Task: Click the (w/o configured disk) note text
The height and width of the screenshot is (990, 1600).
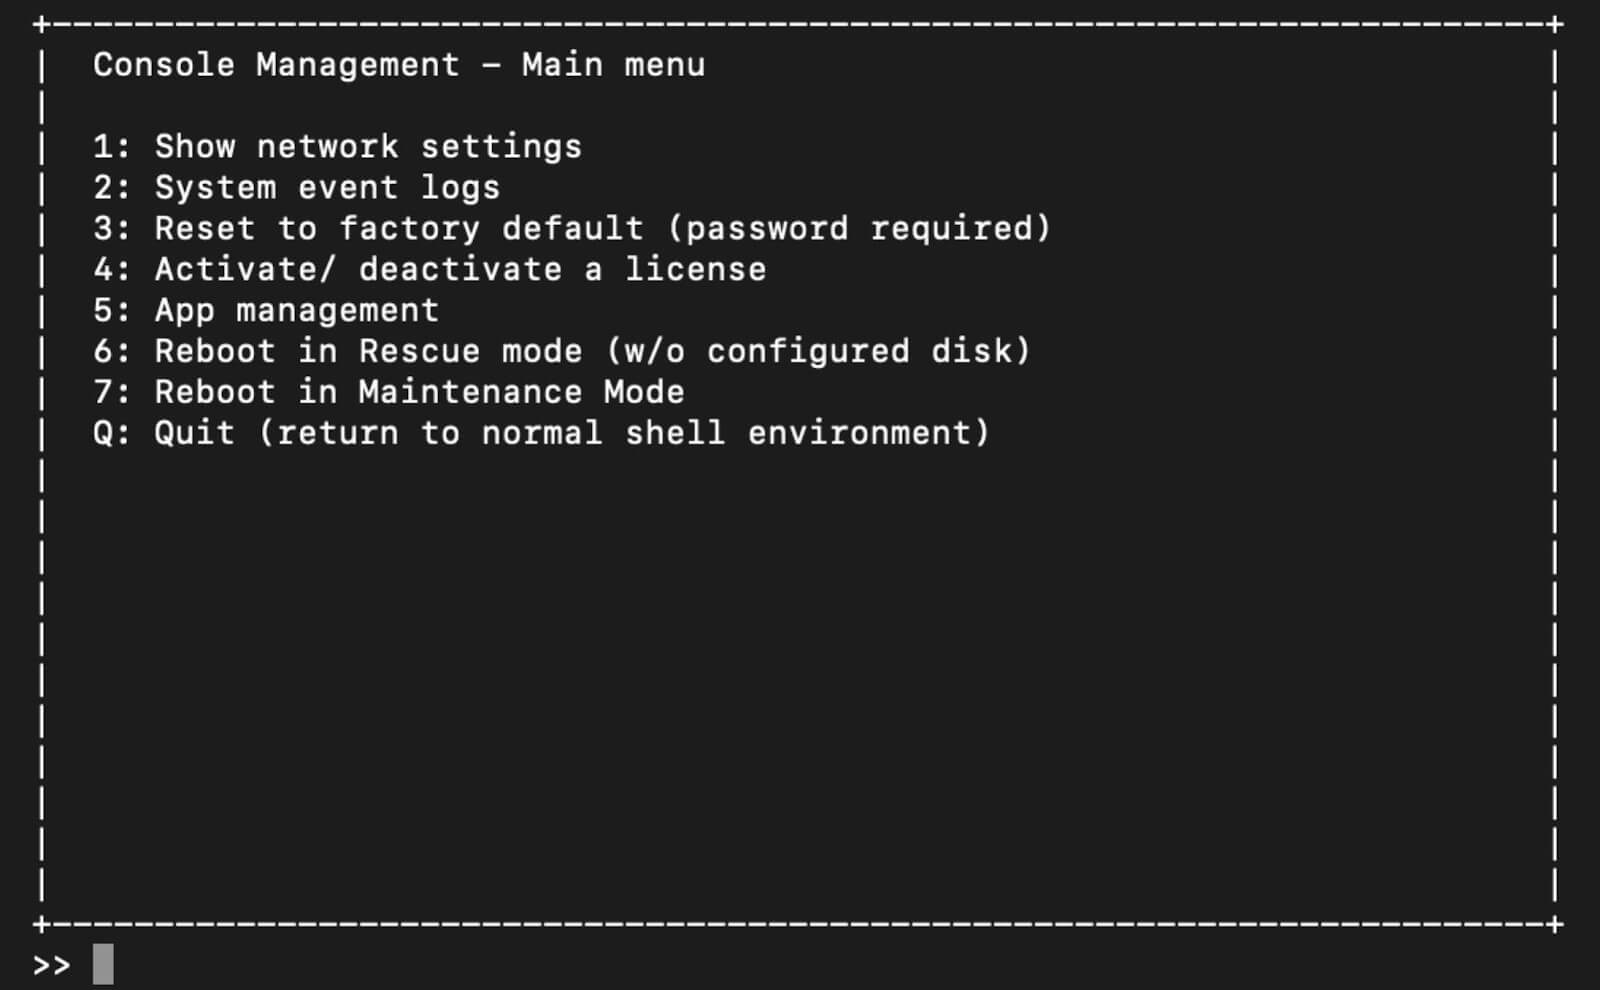Action: [818, 352]
